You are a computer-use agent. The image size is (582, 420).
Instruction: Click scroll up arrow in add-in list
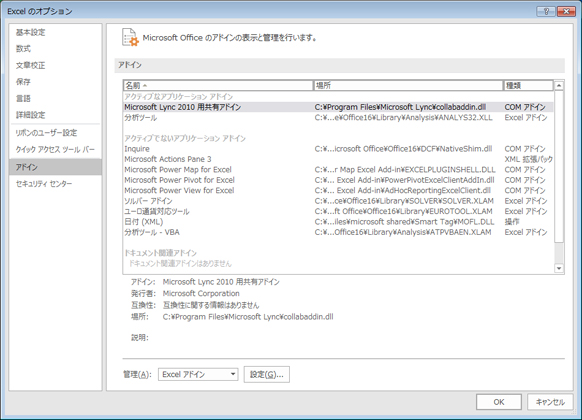[559, 86]
